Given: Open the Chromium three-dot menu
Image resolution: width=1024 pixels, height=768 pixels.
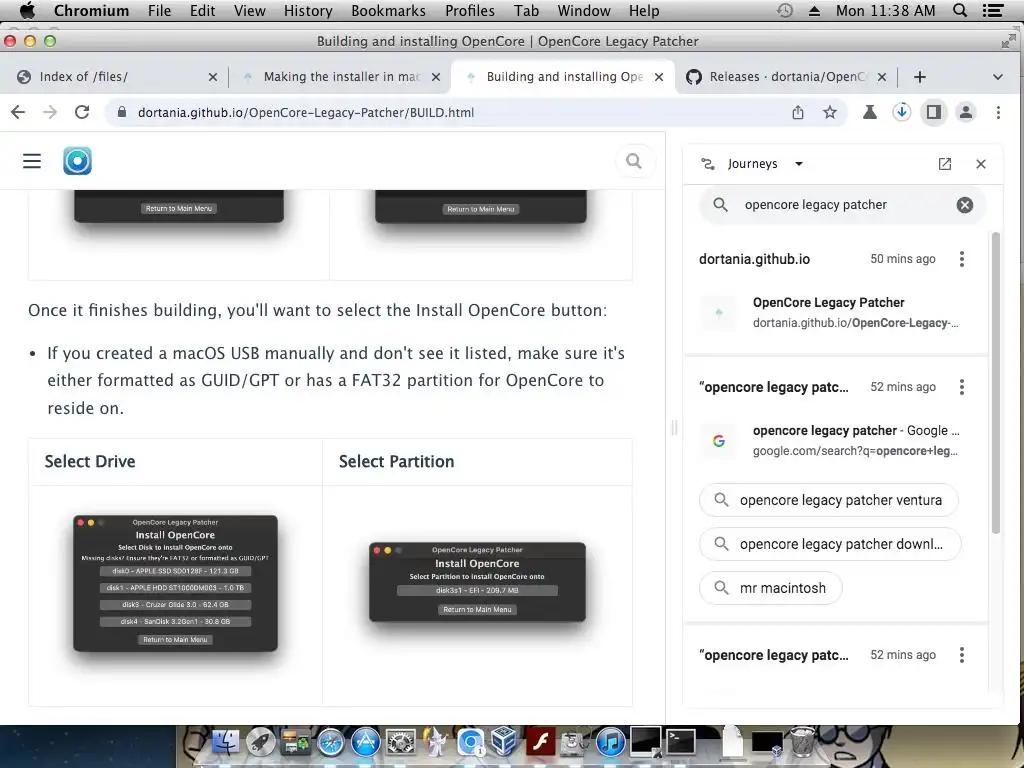Looking at the screenshot, I should pyautogui.click(x=998, y=112).
